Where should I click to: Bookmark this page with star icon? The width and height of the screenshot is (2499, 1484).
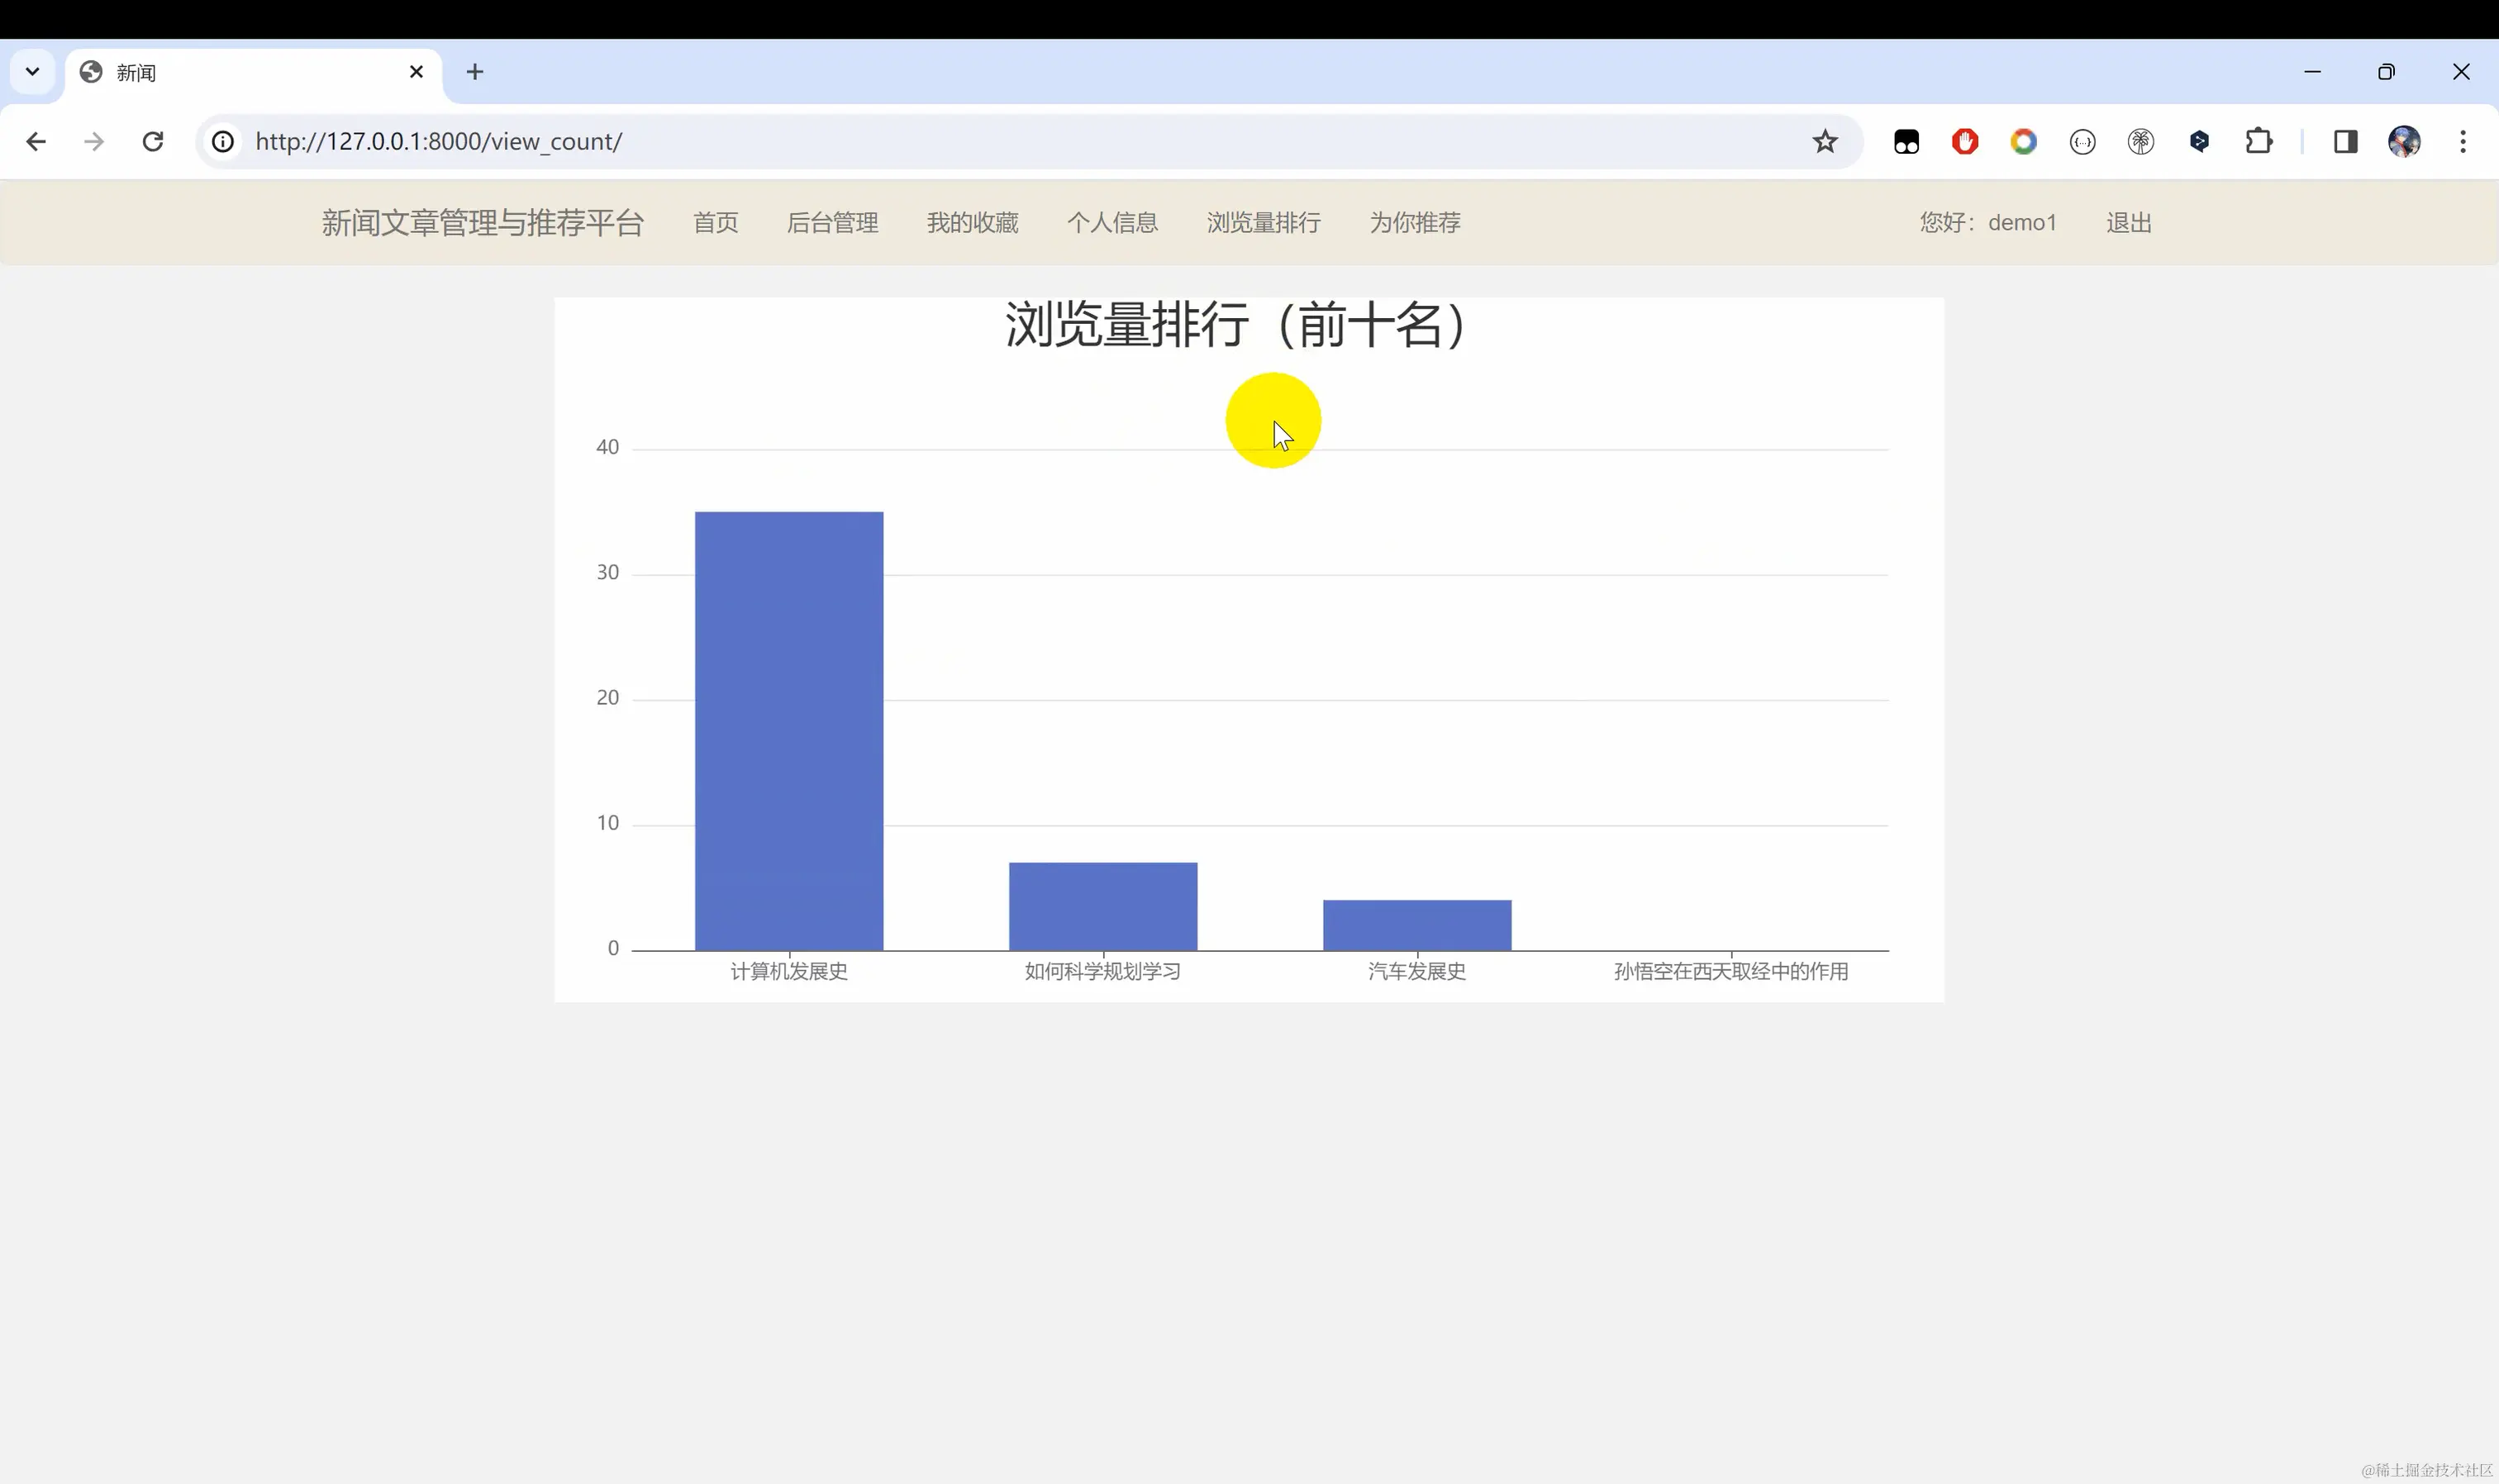1825,142
